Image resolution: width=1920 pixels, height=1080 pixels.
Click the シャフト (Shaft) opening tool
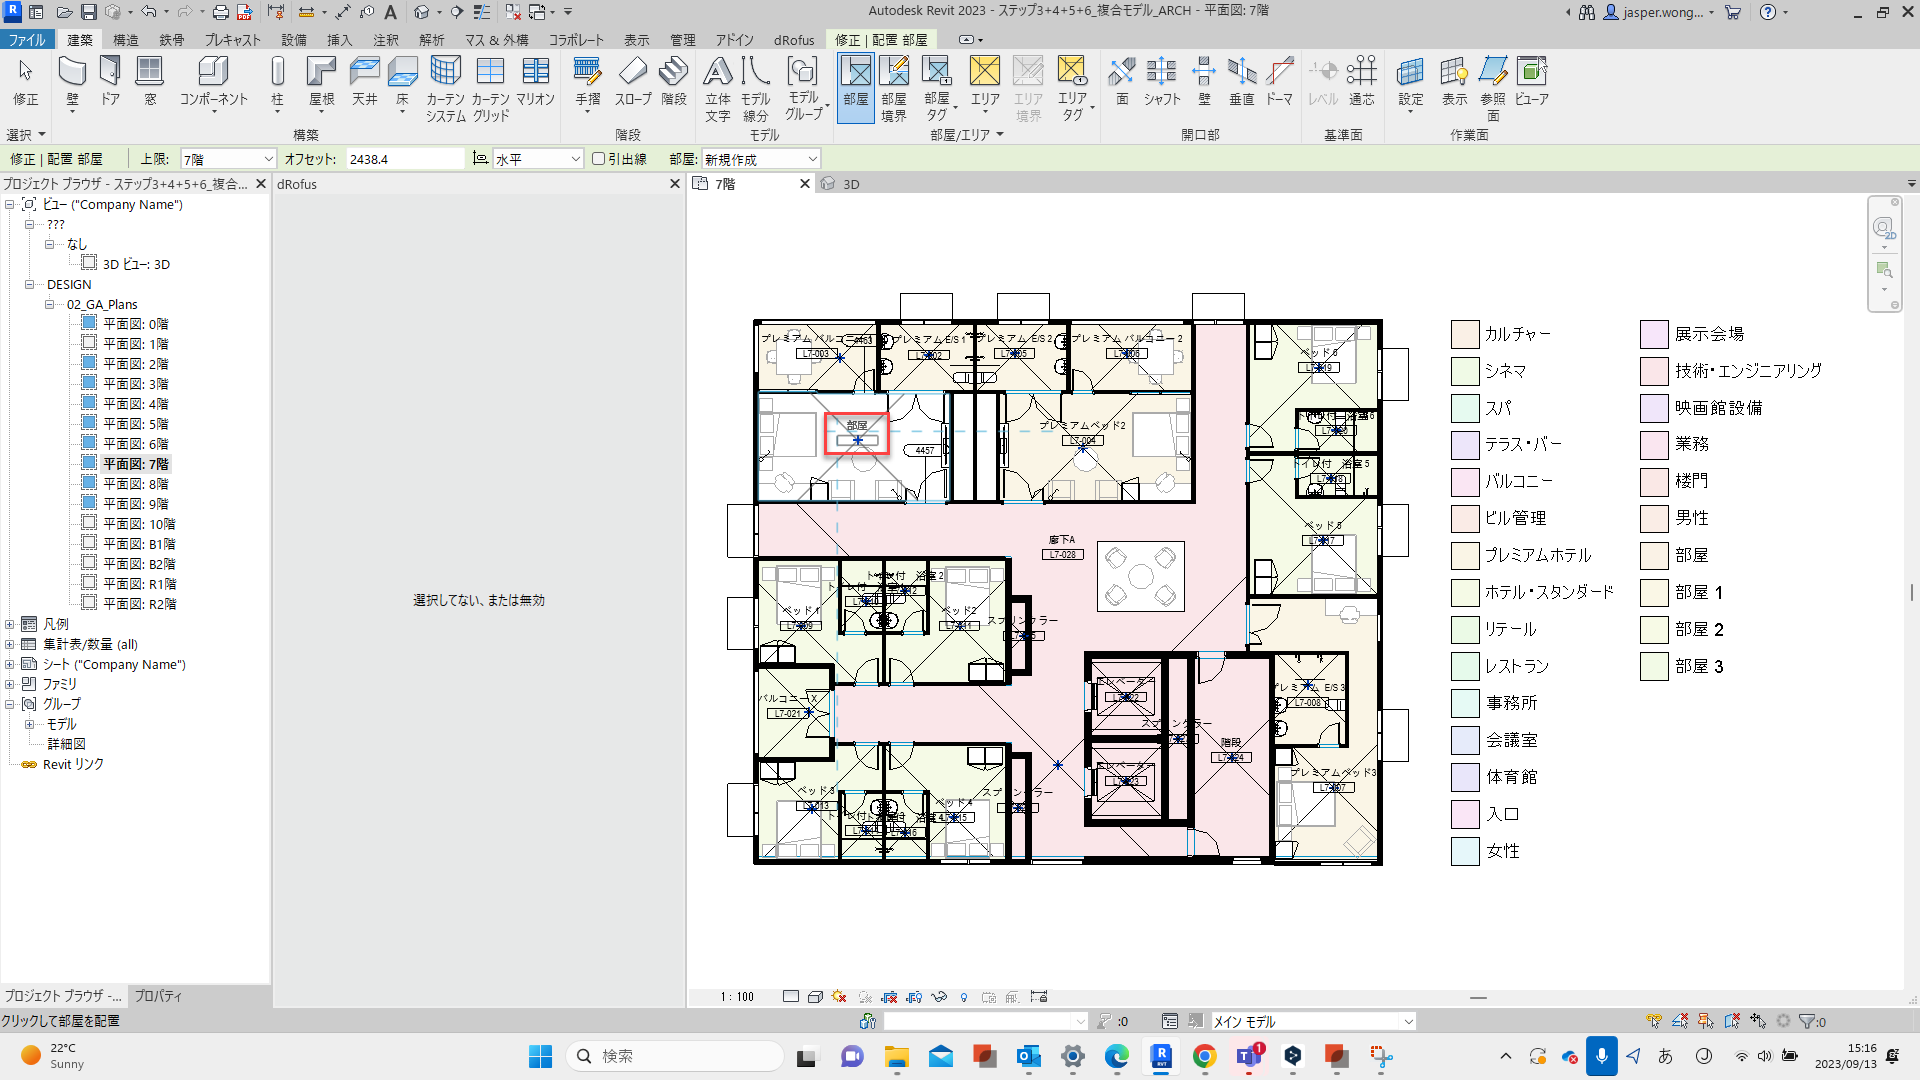1161,72
